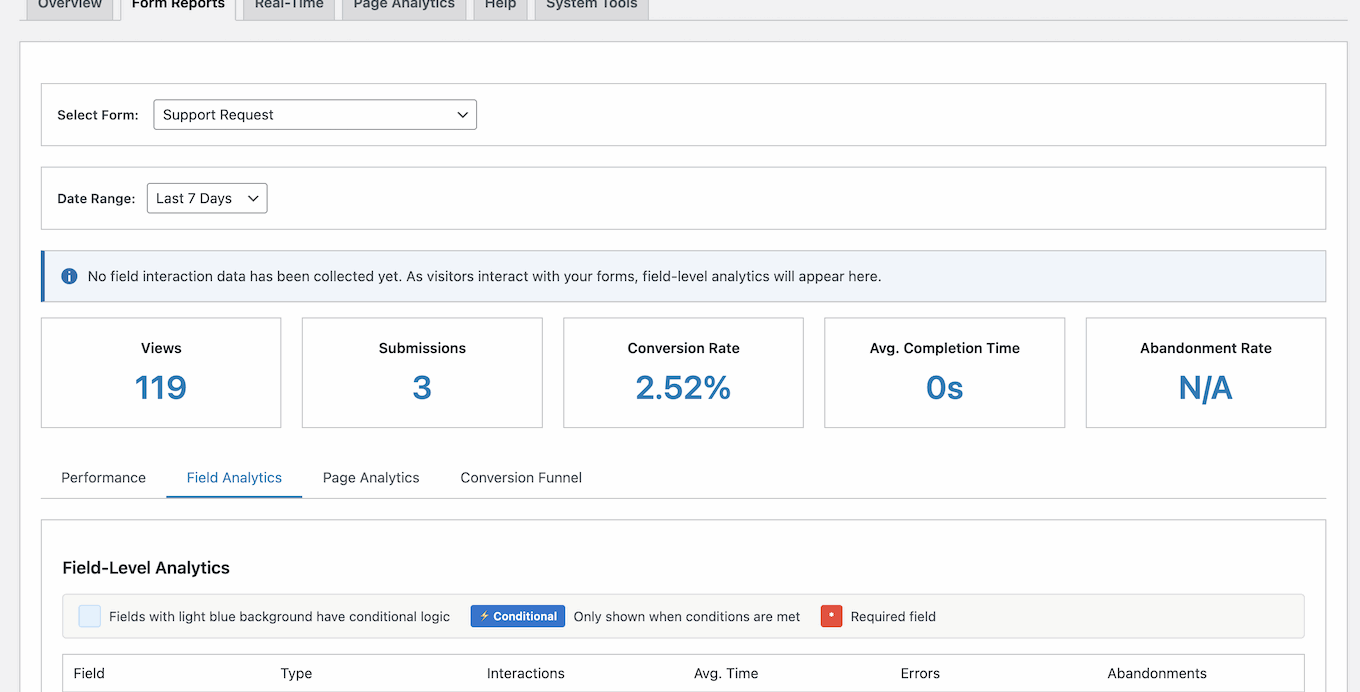Open the Select Form dropdown
The width and height of the screenshot is (1360, 692).
point(315,115)
